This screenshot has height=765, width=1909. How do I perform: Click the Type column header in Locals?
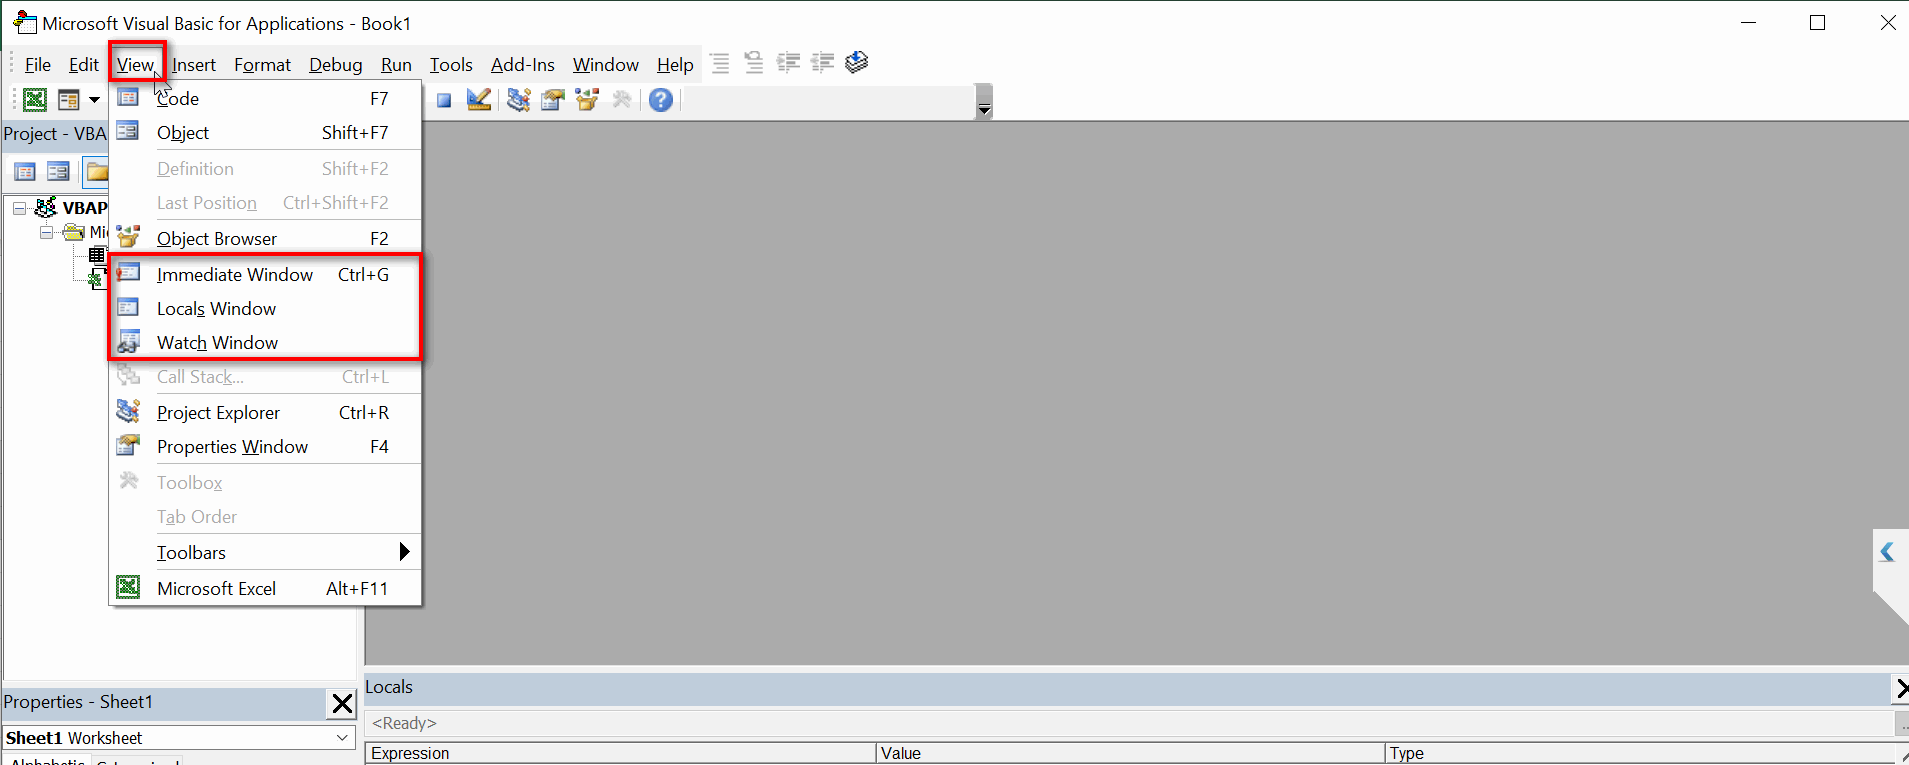[x=1640, y=753]
